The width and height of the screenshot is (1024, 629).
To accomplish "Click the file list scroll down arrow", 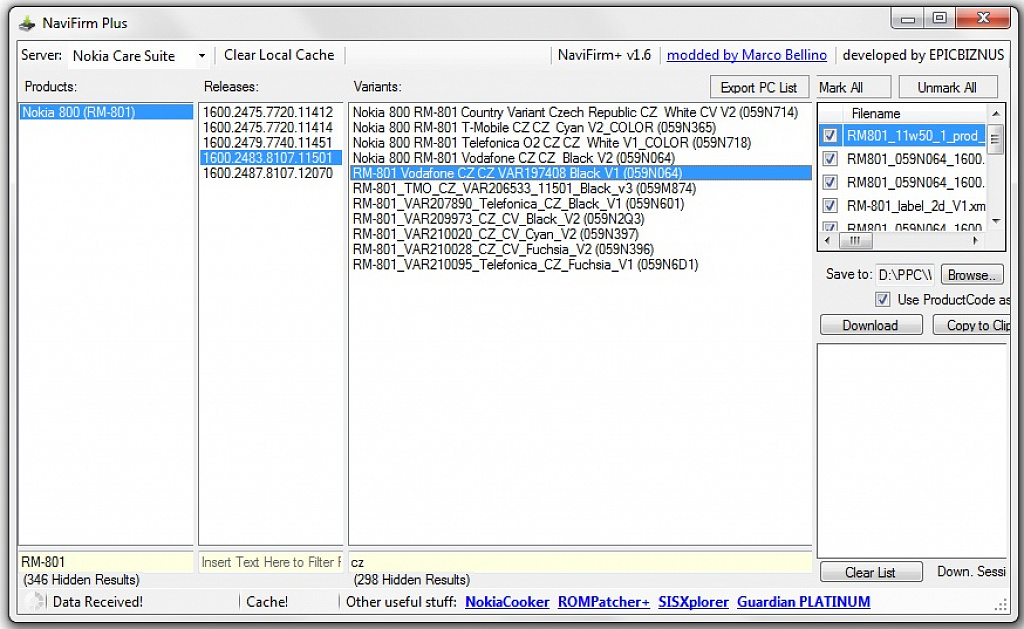I will (995, 221).
